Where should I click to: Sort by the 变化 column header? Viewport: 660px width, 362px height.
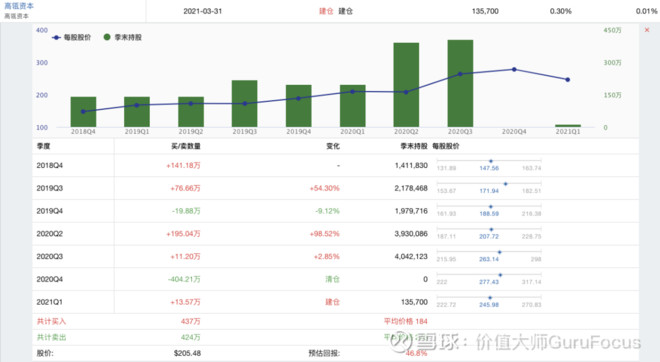333,146
